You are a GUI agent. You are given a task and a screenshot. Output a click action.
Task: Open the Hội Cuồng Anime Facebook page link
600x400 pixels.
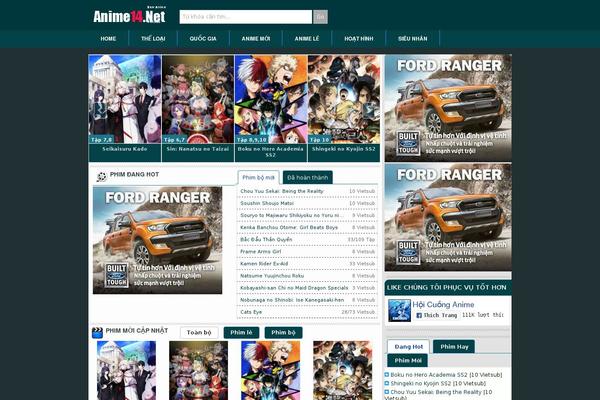pos(443,305)
